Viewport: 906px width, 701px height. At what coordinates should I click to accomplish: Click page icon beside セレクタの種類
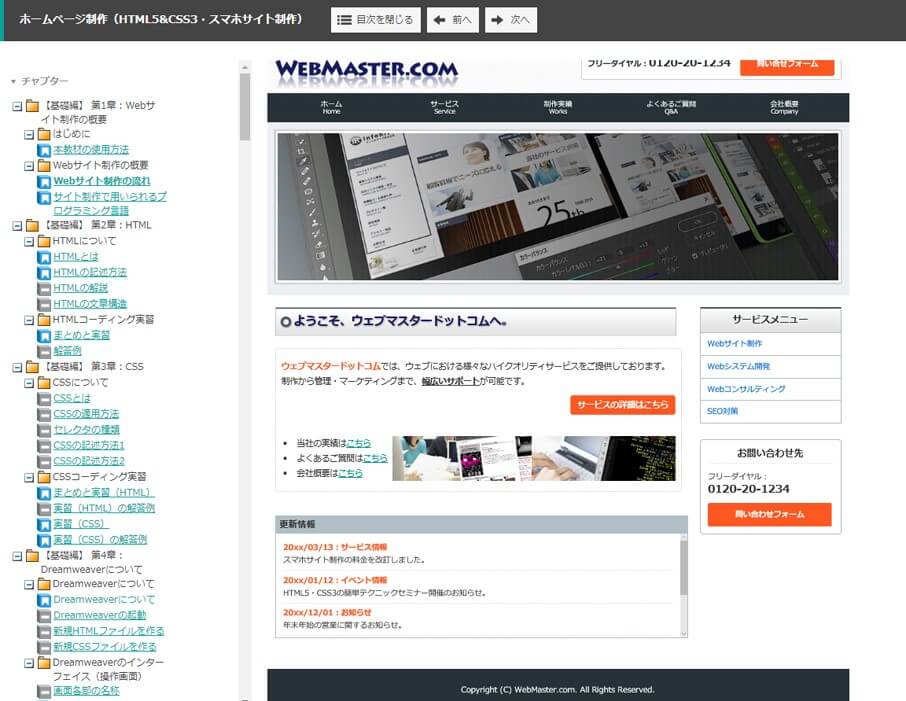[x=44, y=430]
